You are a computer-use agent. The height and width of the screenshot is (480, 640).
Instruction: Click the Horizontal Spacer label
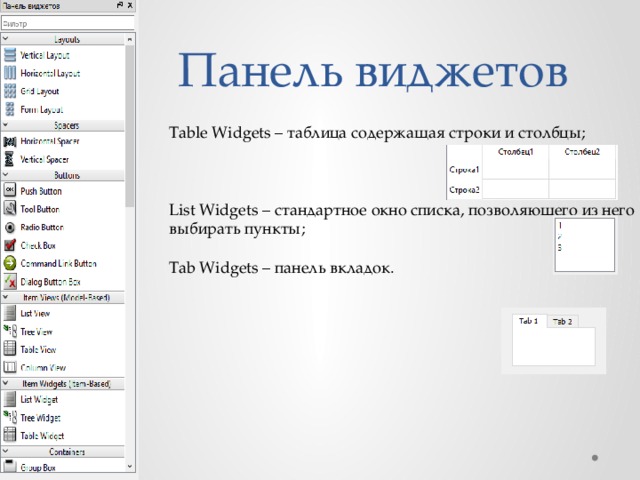[x=50, y=141]
